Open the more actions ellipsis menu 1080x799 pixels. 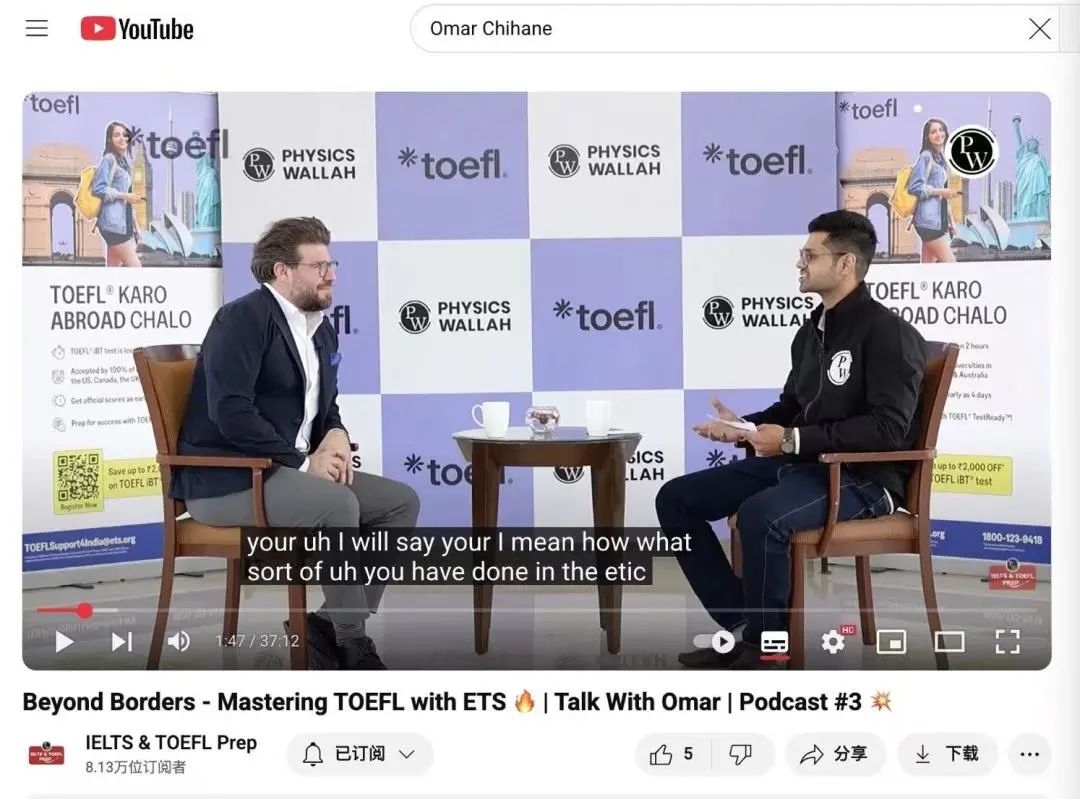1029,754
